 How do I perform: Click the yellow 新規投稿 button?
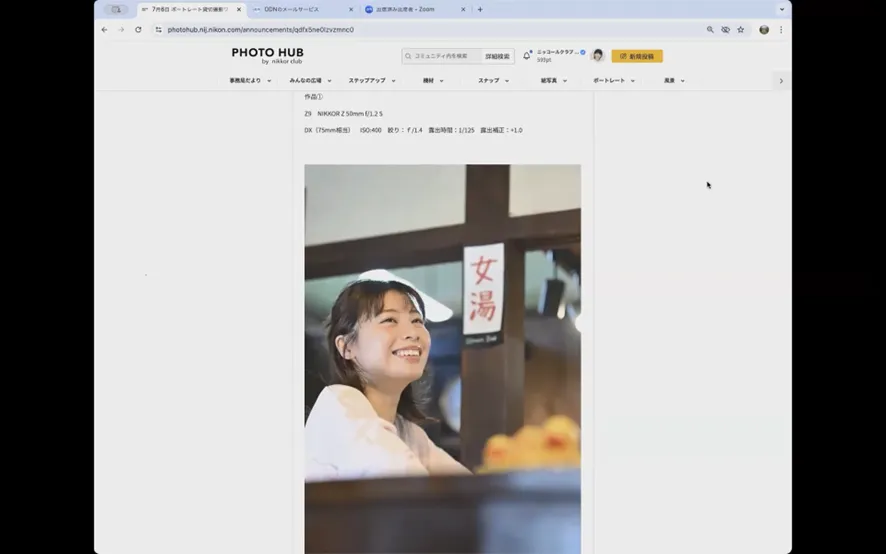(637, 56)
